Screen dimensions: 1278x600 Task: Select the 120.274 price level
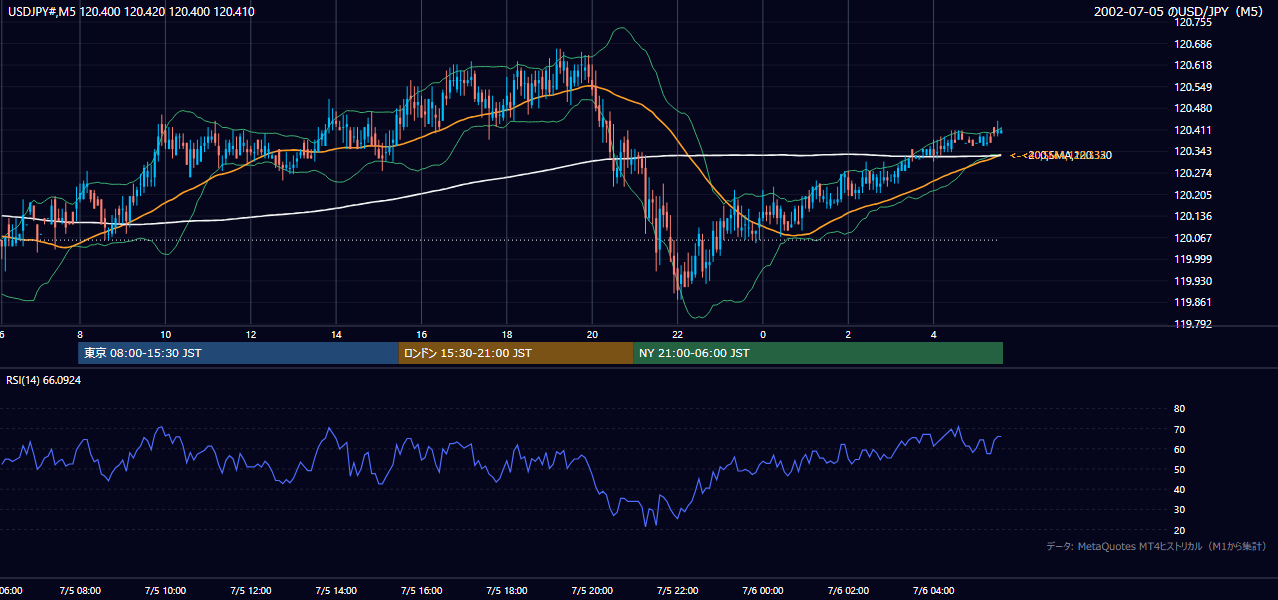click(x=1194, y=174)
